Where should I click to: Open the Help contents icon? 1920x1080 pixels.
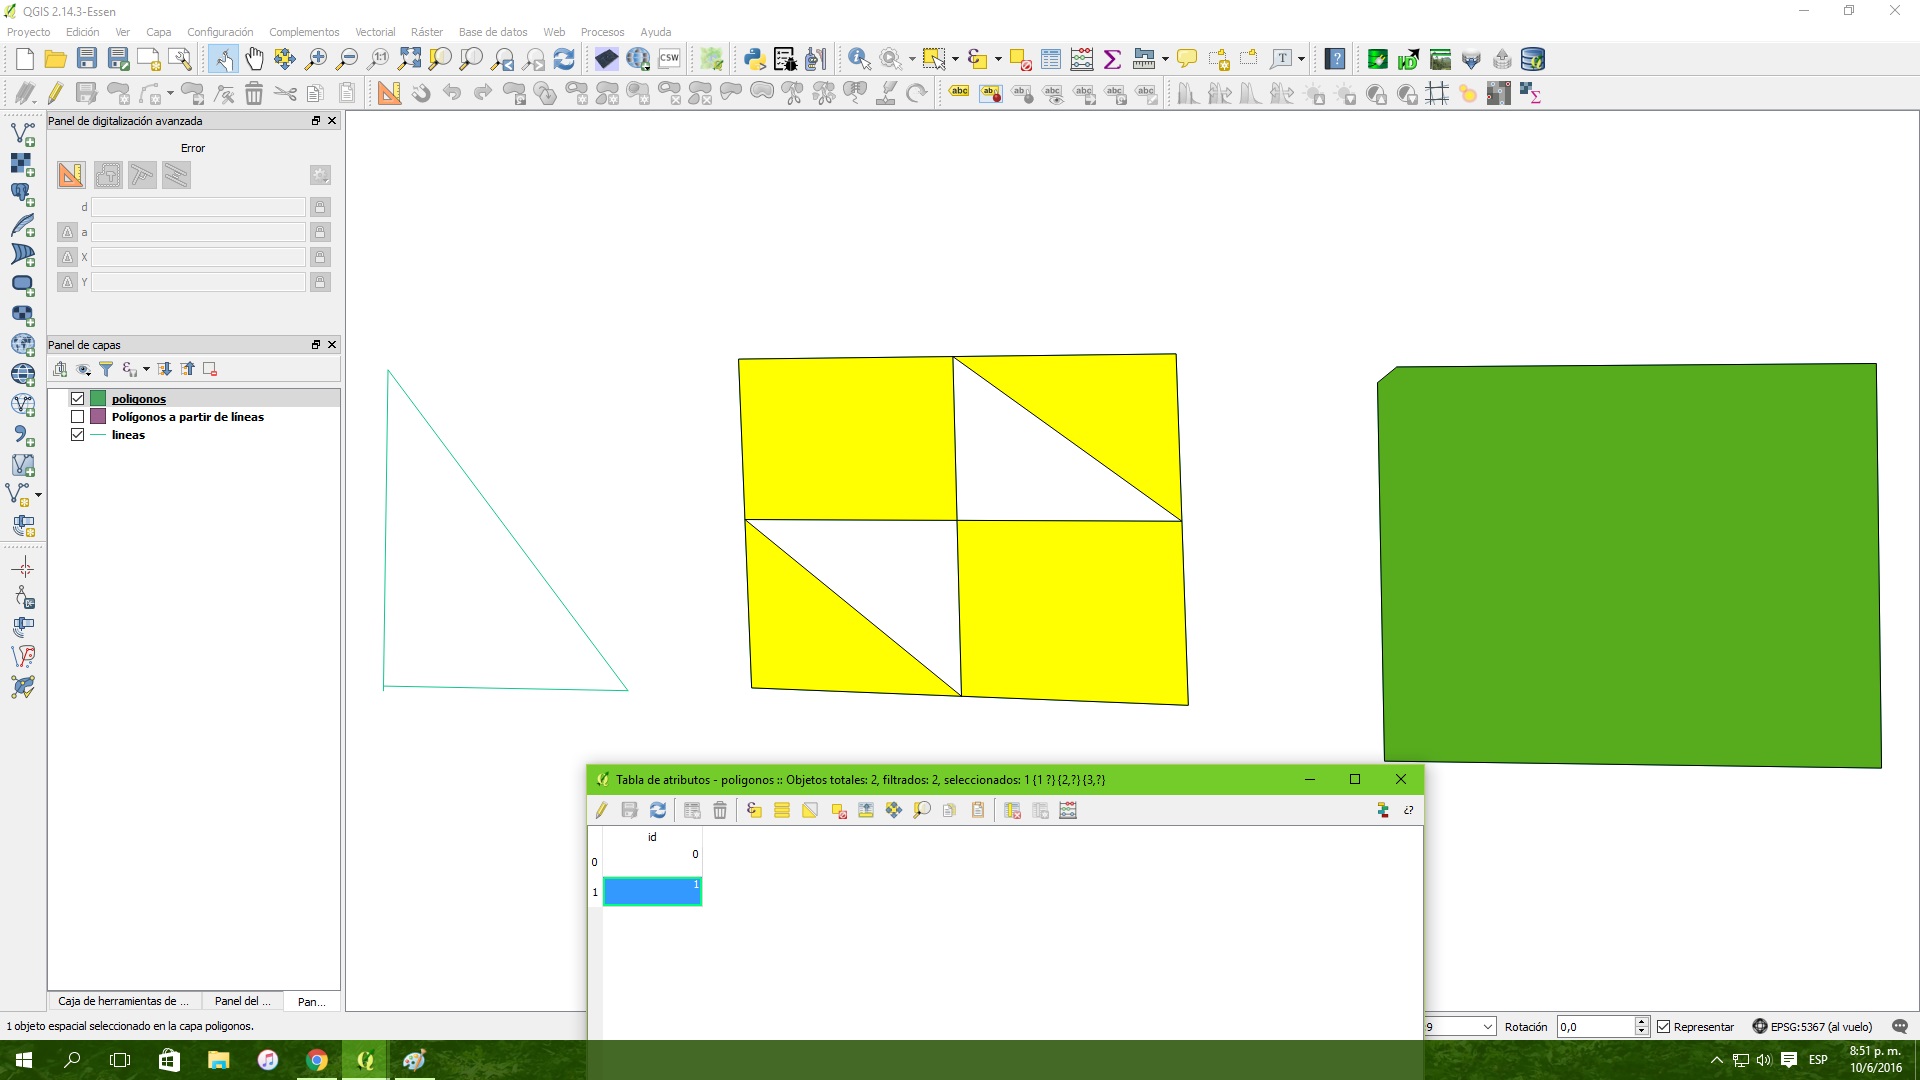point(1335,59)
